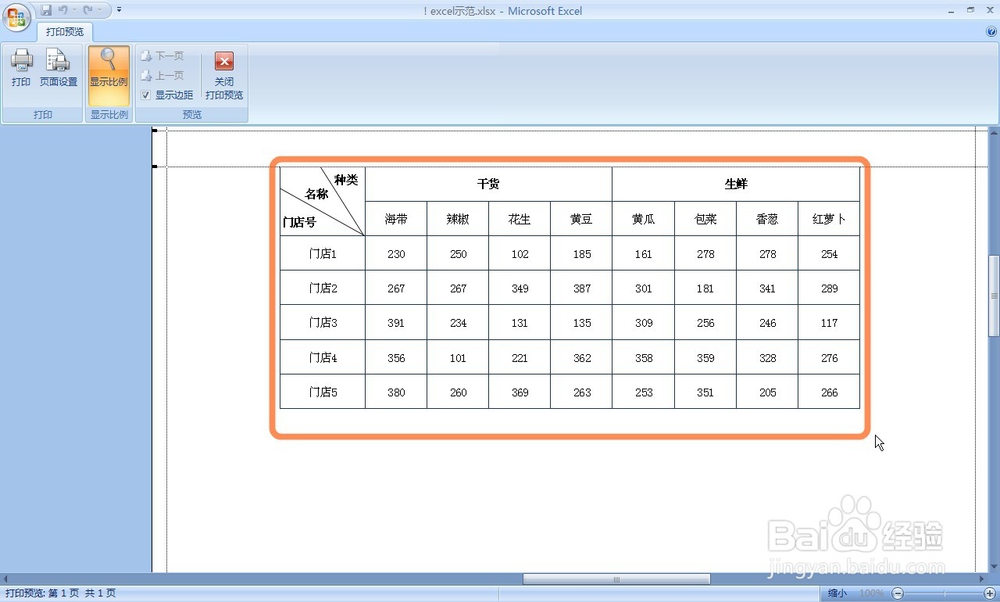
Task: Click the 红萝卜 column header
Action: (829, 219)
